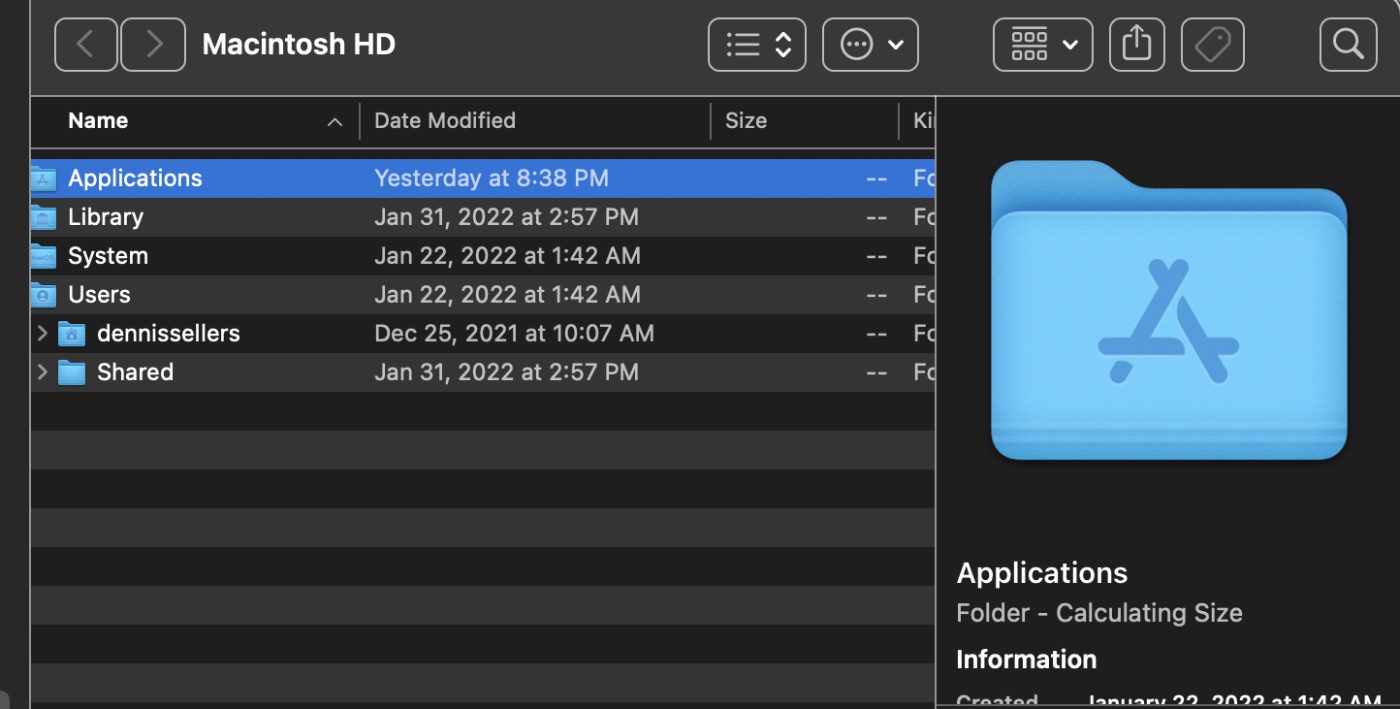Click the Forward navigation arrow
Image resolution: width=1400 pixels, height=709 pixels.
coord(153,45)
